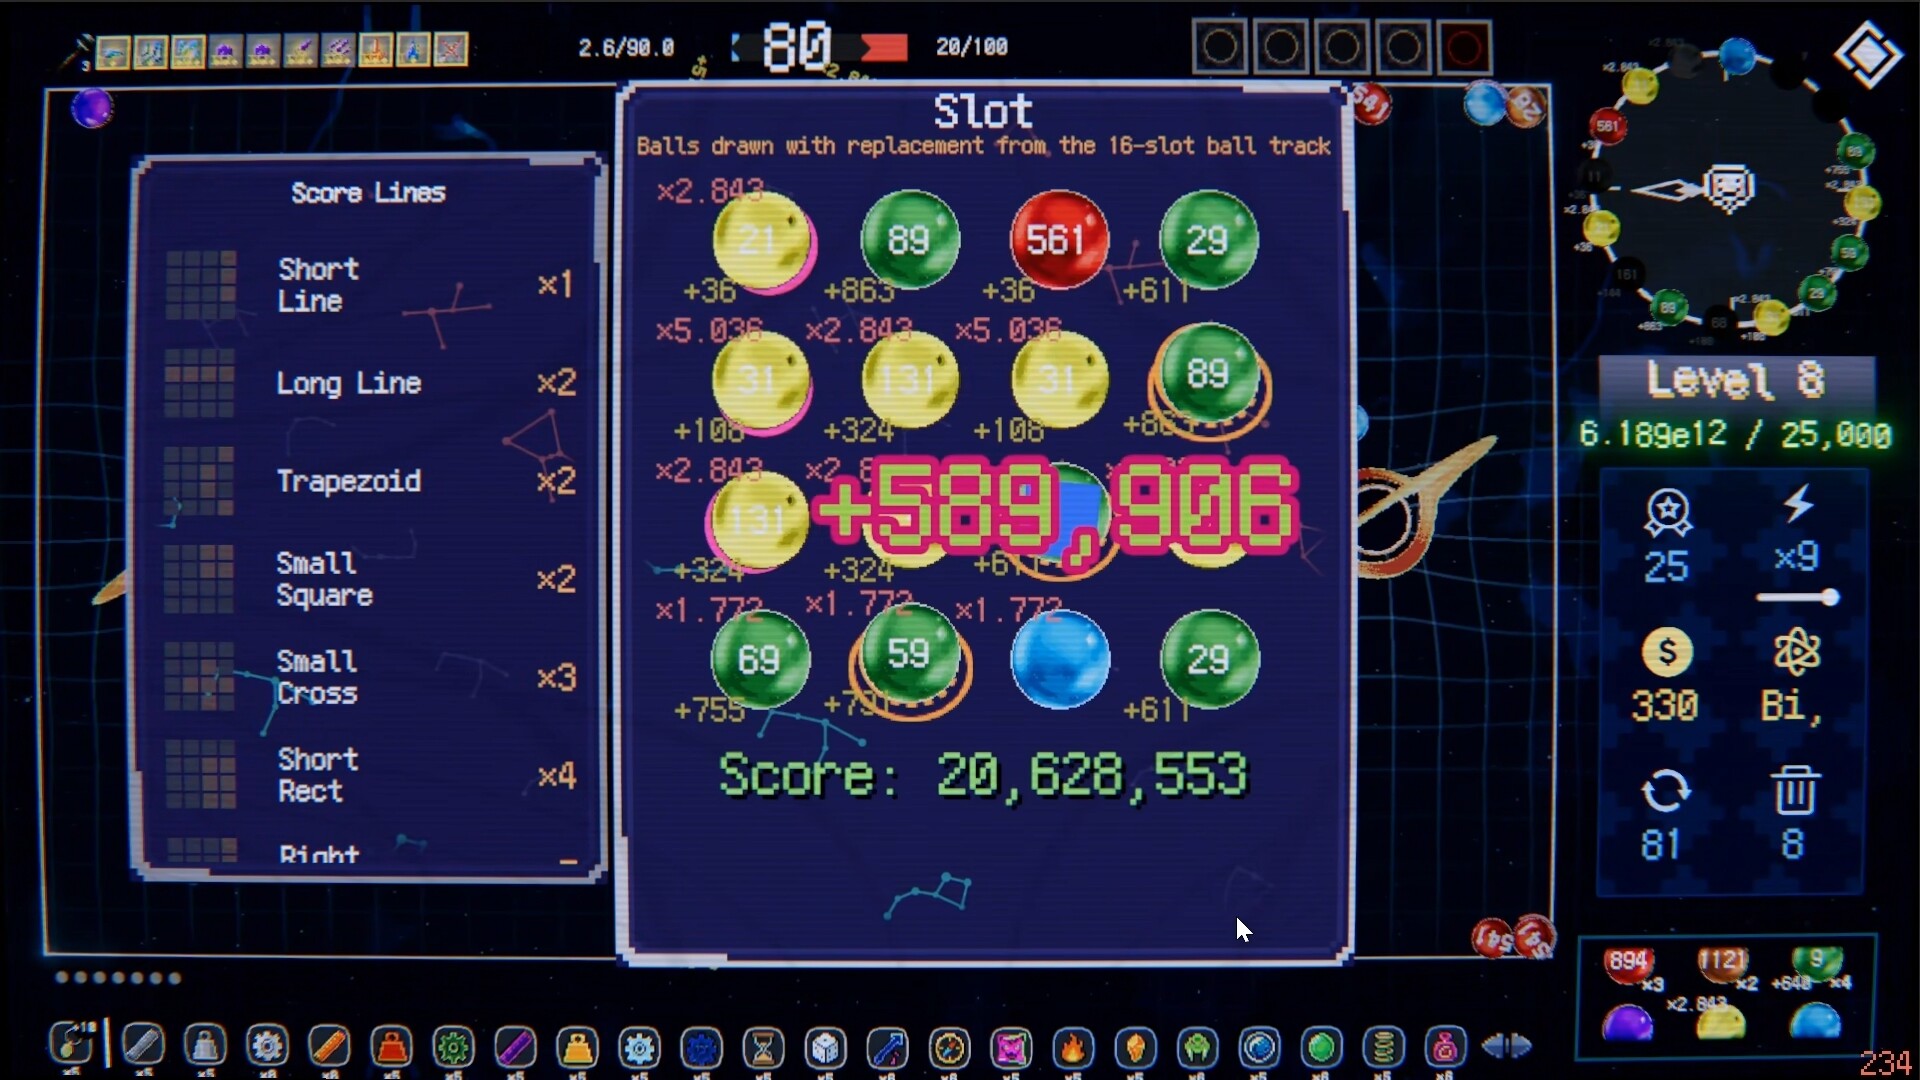This screenshot has width=1920, height=1080.
Task: Select the white dice item icon
Action: (825, 1047)
